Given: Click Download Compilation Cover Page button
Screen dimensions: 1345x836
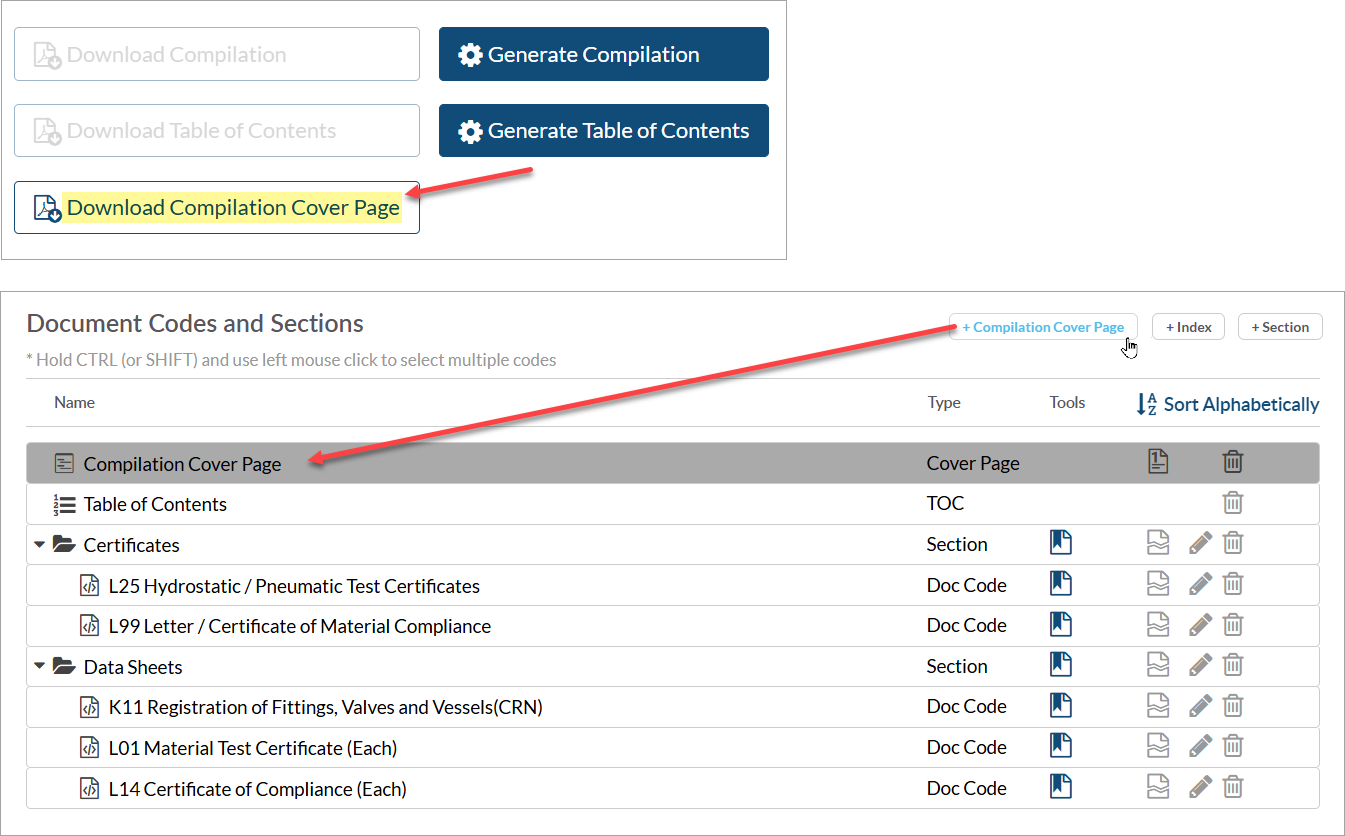Looking at the screenshot, I should (x=217, y=208).
